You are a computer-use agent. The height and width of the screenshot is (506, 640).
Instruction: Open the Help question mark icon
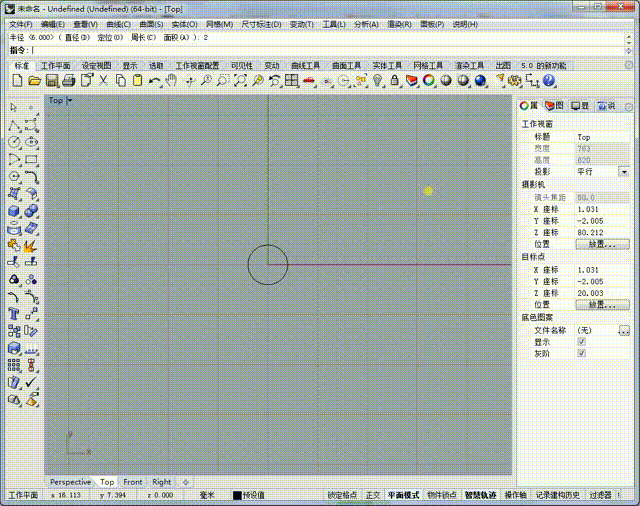pyautogui.click(x=549, y=80)
